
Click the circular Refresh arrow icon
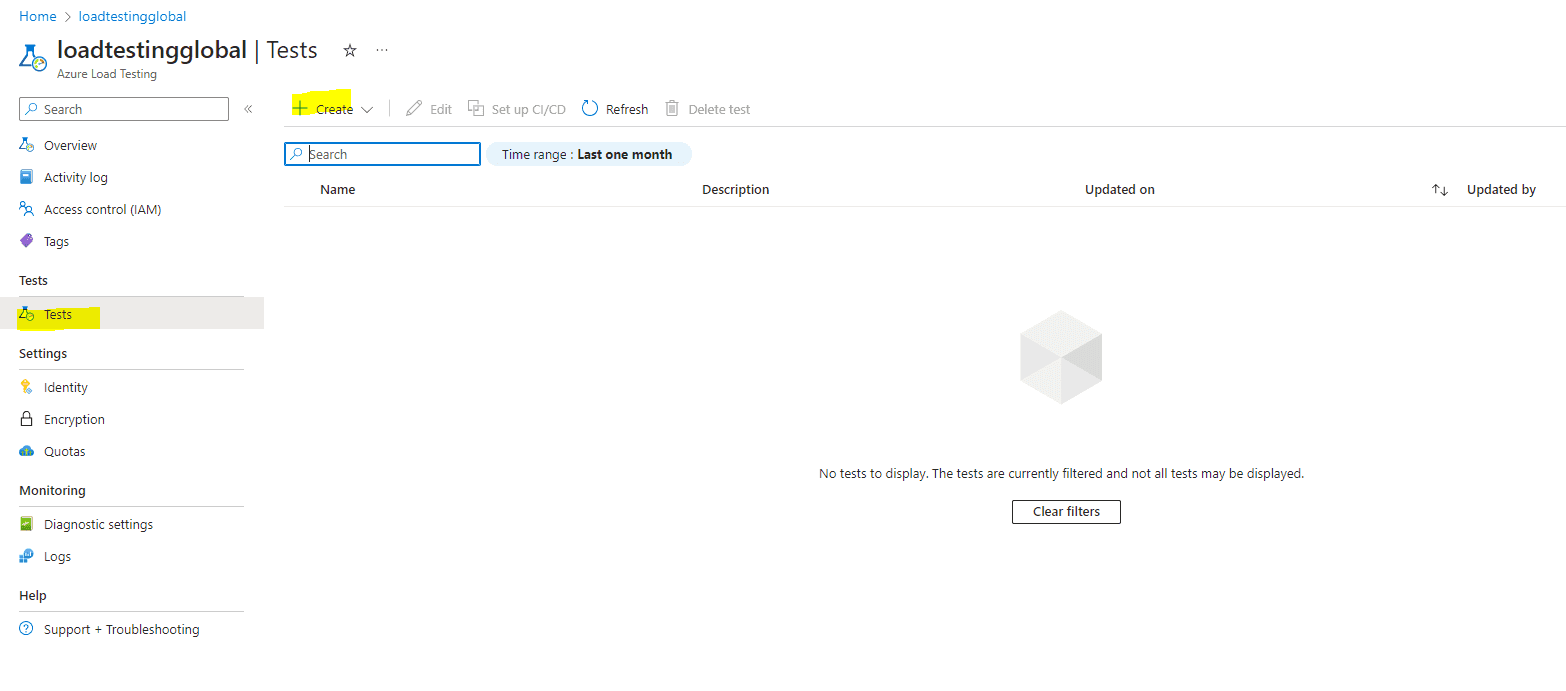point(590,108)
